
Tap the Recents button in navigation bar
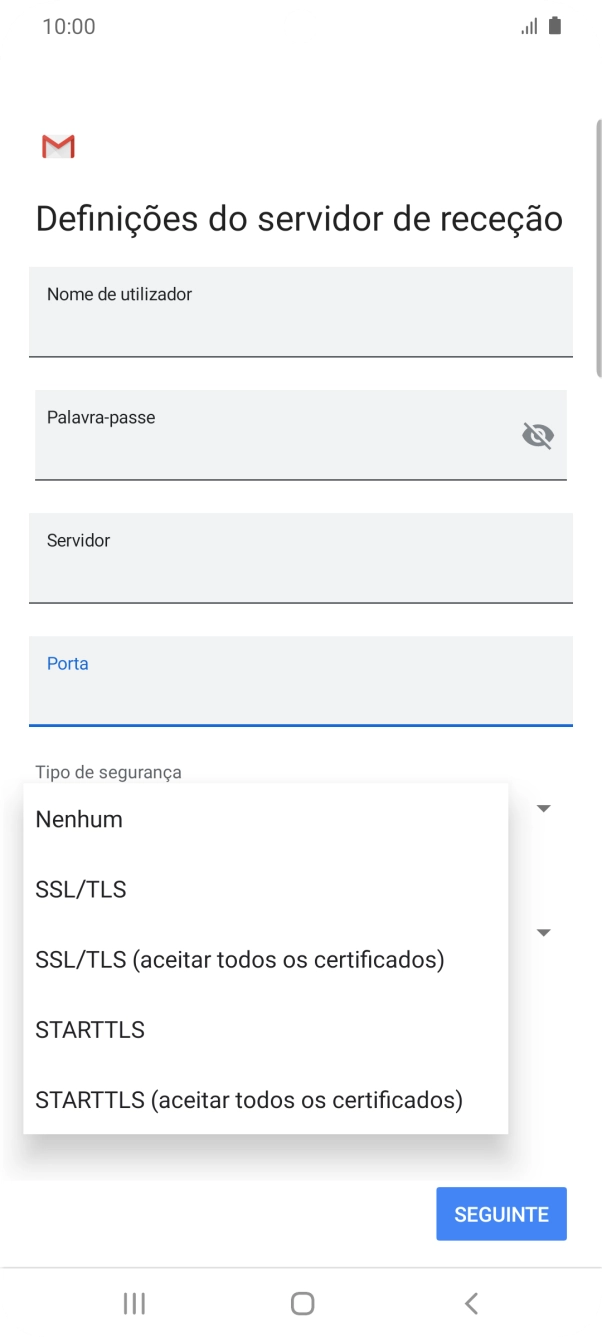133,1303
